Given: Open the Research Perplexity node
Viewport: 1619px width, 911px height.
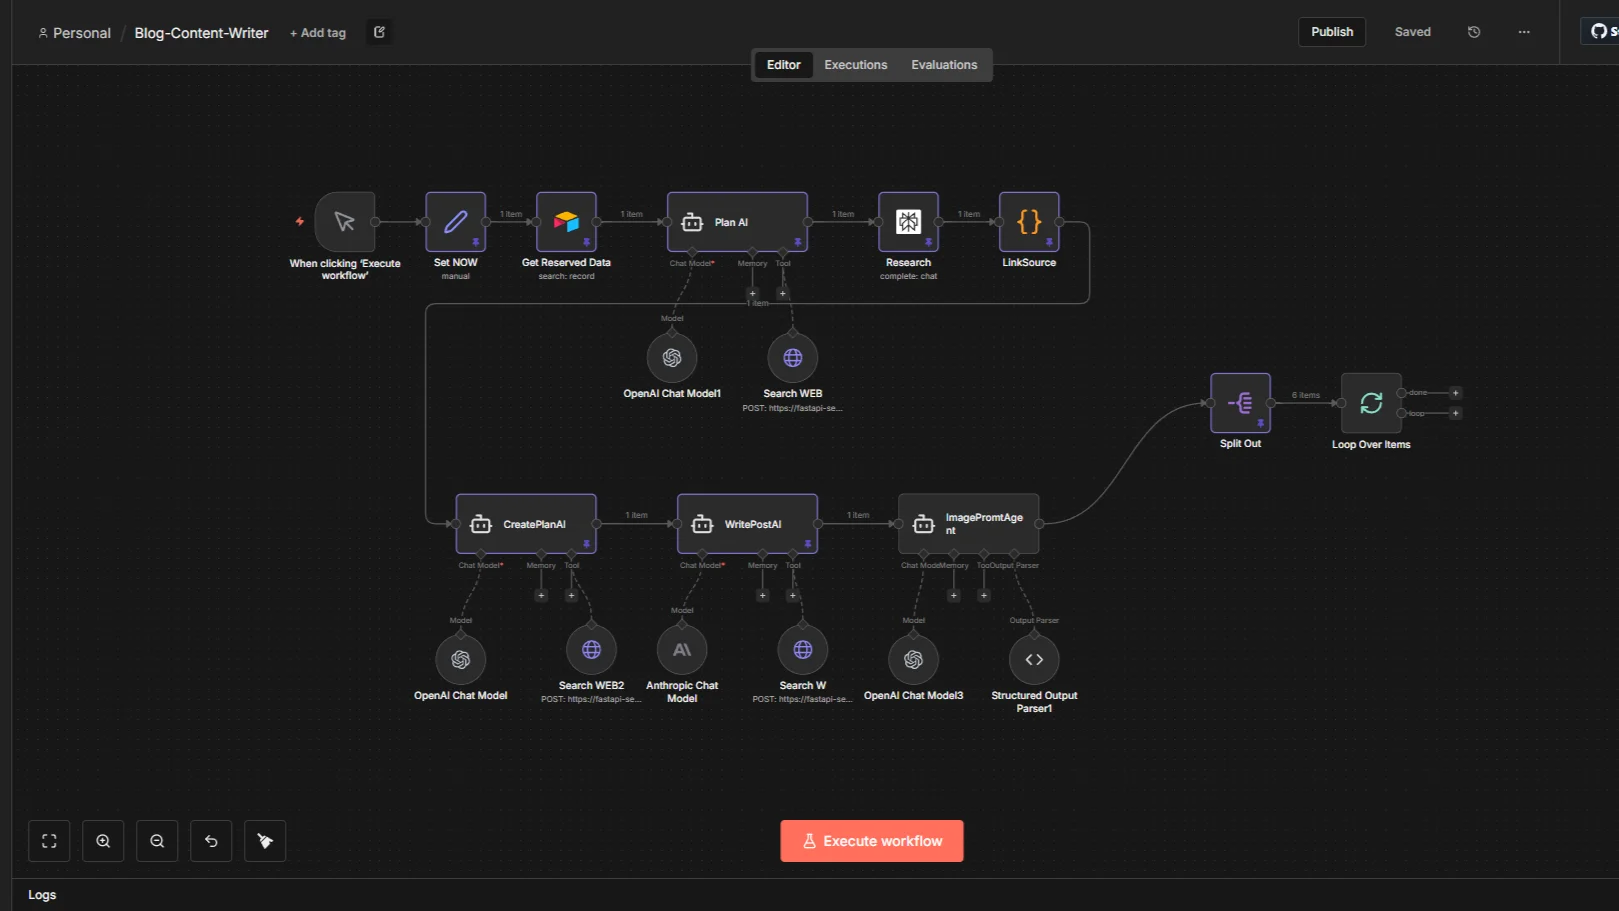Looking at the screenshot, I should [x=908, y=222].
